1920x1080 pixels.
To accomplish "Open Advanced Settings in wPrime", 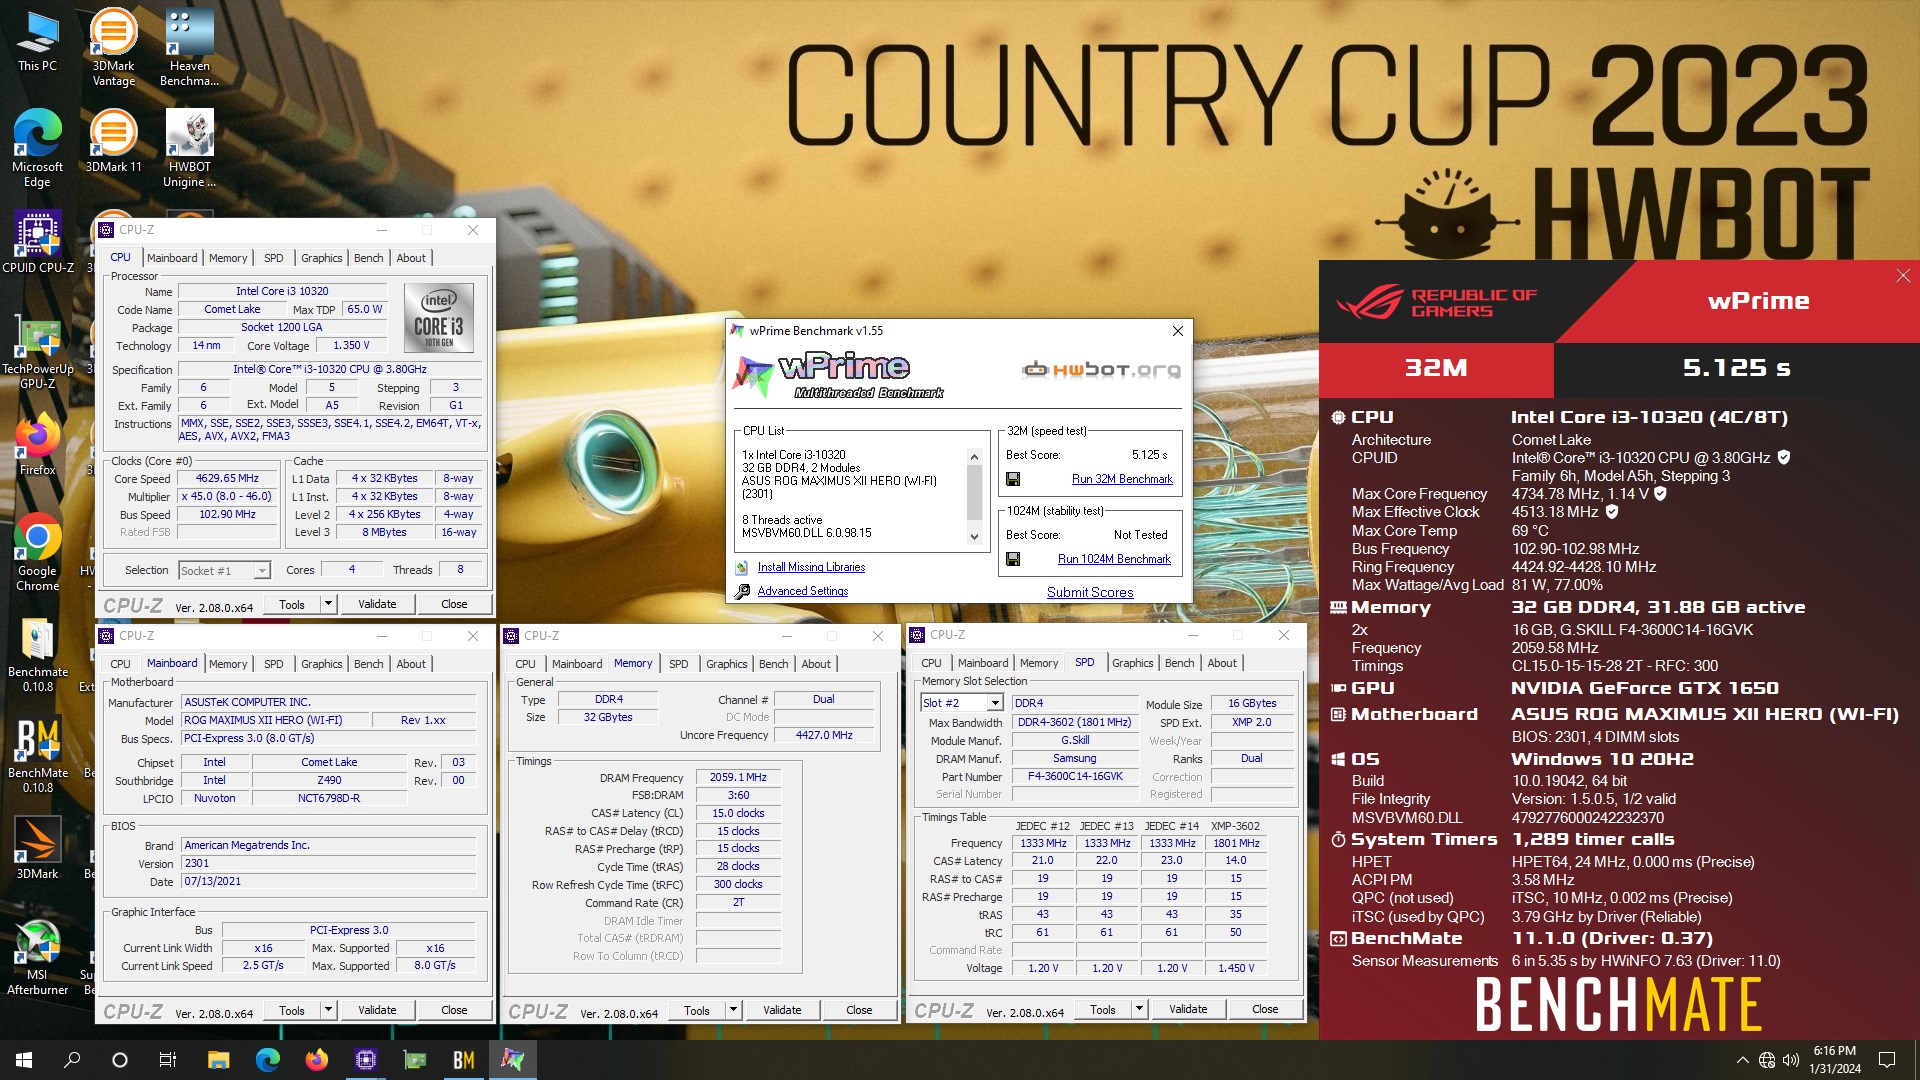I will (802, 591).
